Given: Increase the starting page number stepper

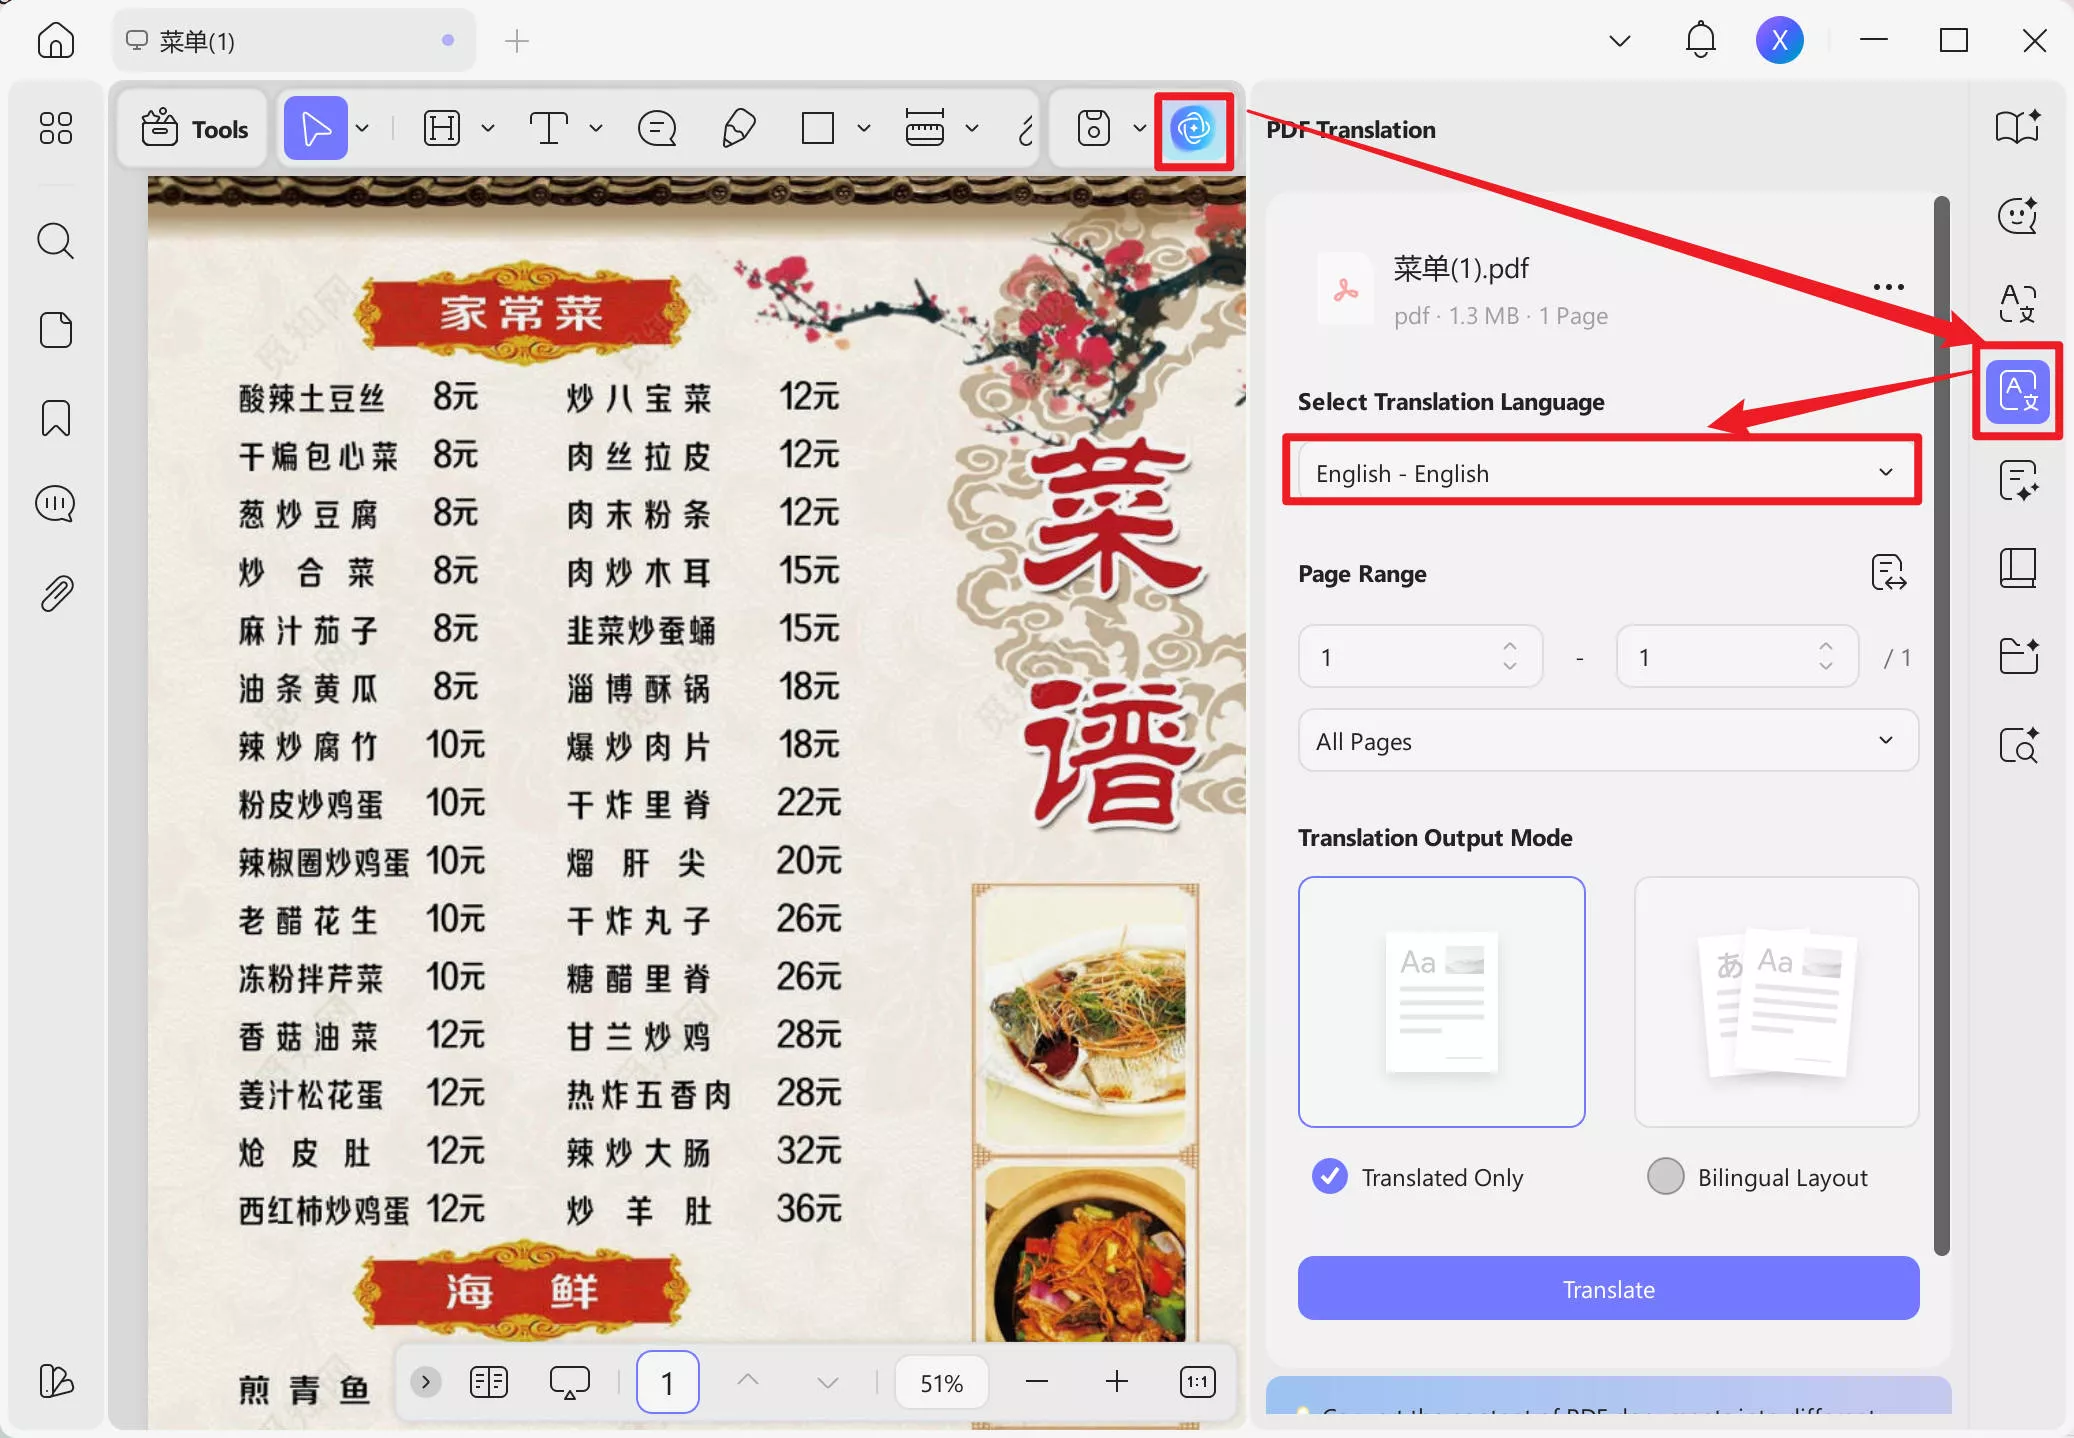Looking at the screenshot, I should (1509, 646).
